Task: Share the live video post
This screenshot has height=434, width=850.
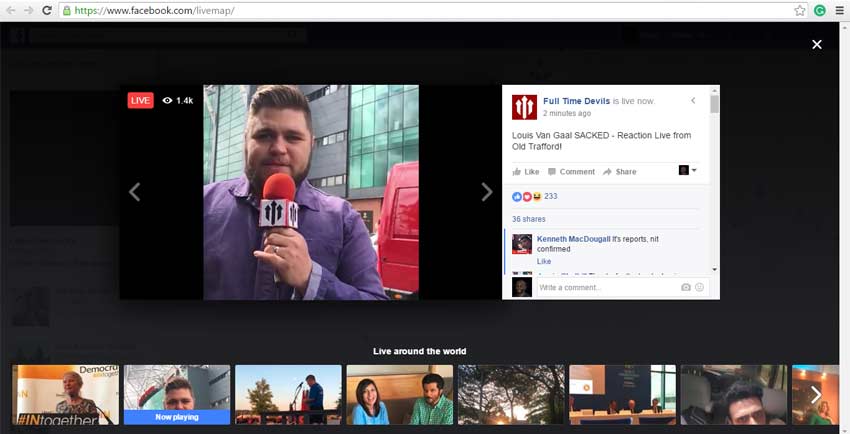Action: 620,172
